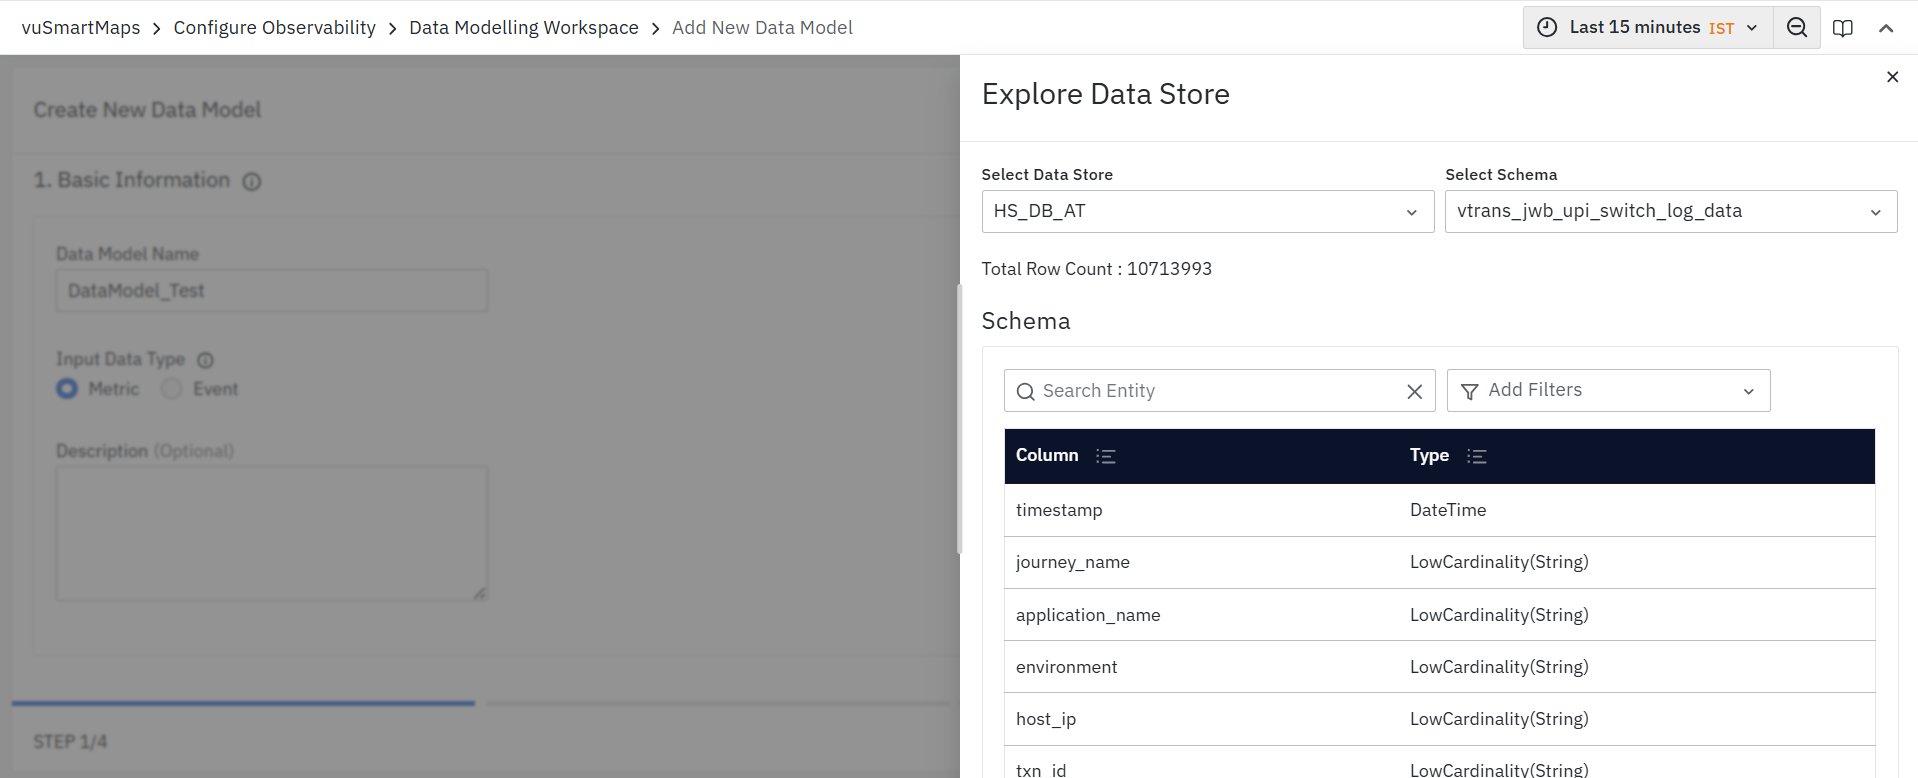Navigate to Data Modelling Workspace breadcrumb
Image resolution: width=1918 pixels, height=778 pixels.
[x=523, y=28]
